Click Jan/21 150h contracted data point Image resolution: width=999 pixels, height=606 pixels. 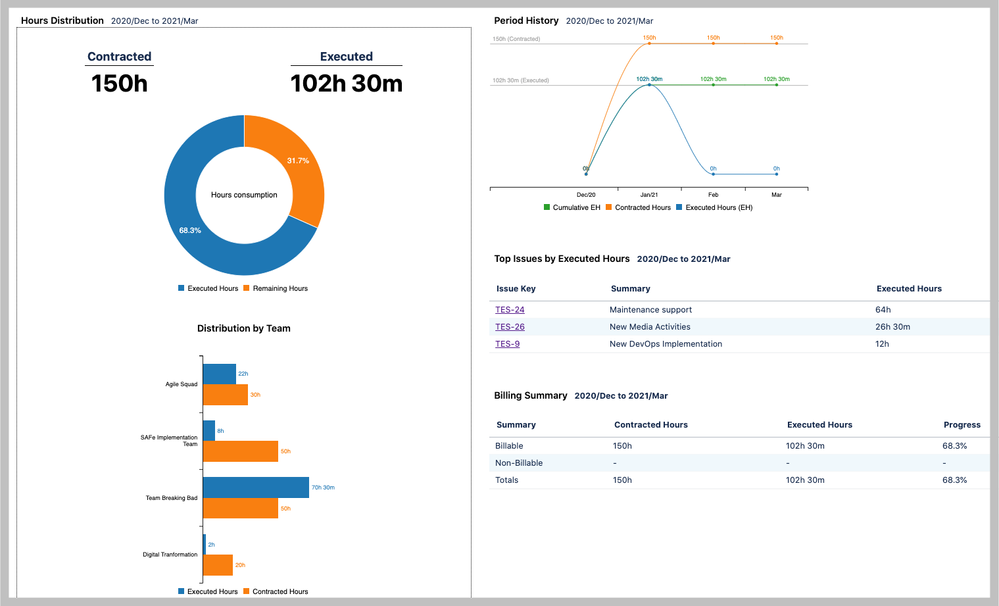coord(649,43)
